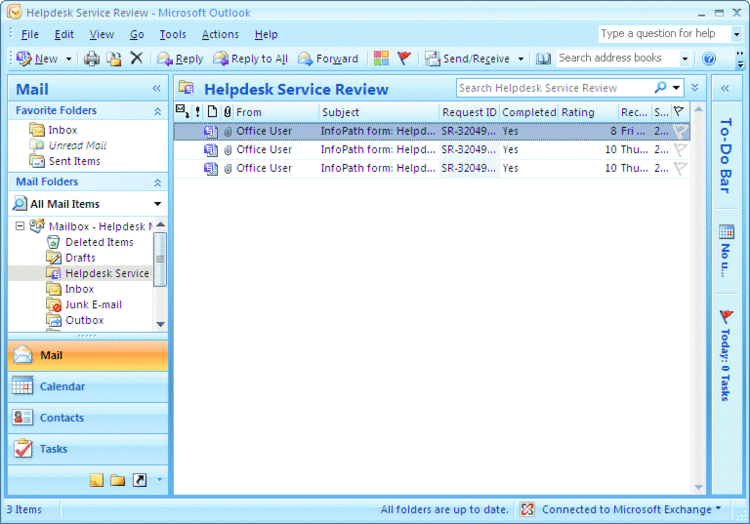Click Reply to All button
The width and height of the screenshot is (750, 524).
tap(250, 59)
